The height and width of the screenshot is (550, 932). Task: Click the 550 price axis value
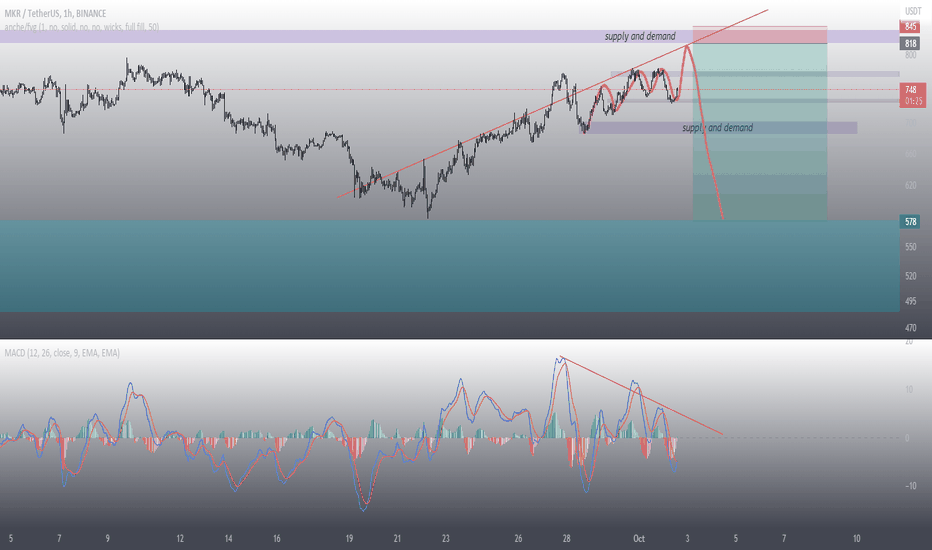pyautogui.click(x=911, y=246)
